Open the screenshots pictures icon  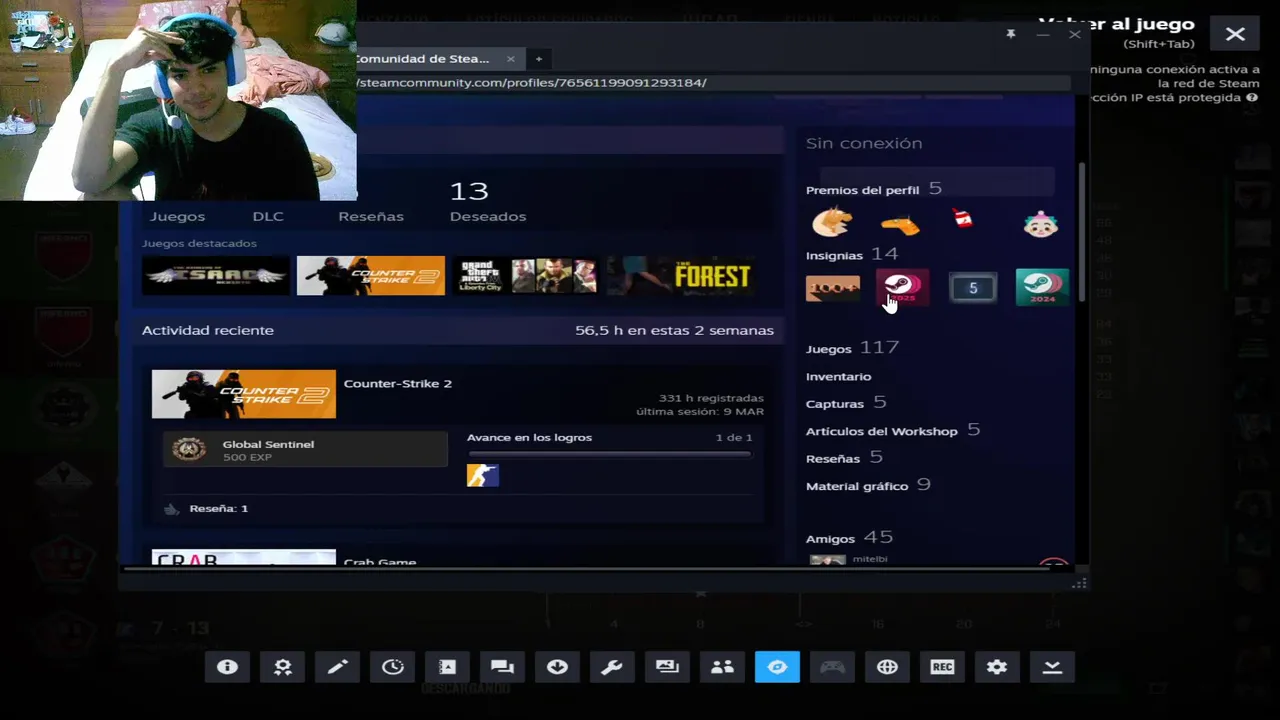point(667,667)
